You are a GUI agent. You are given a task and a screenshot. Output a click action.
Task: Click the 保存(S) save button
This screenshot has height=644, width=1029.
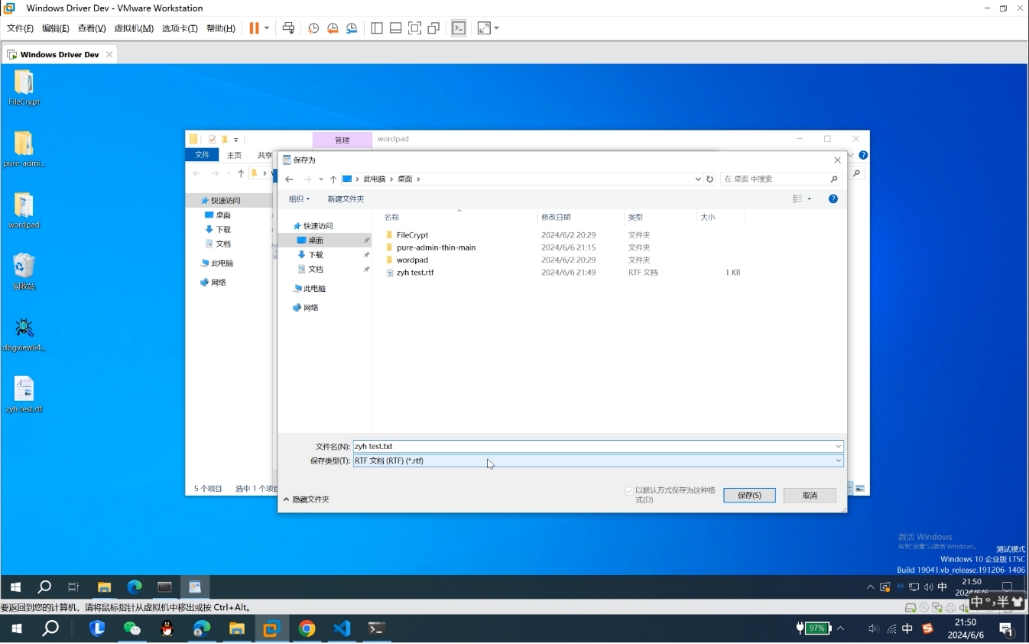coord(749,495)
